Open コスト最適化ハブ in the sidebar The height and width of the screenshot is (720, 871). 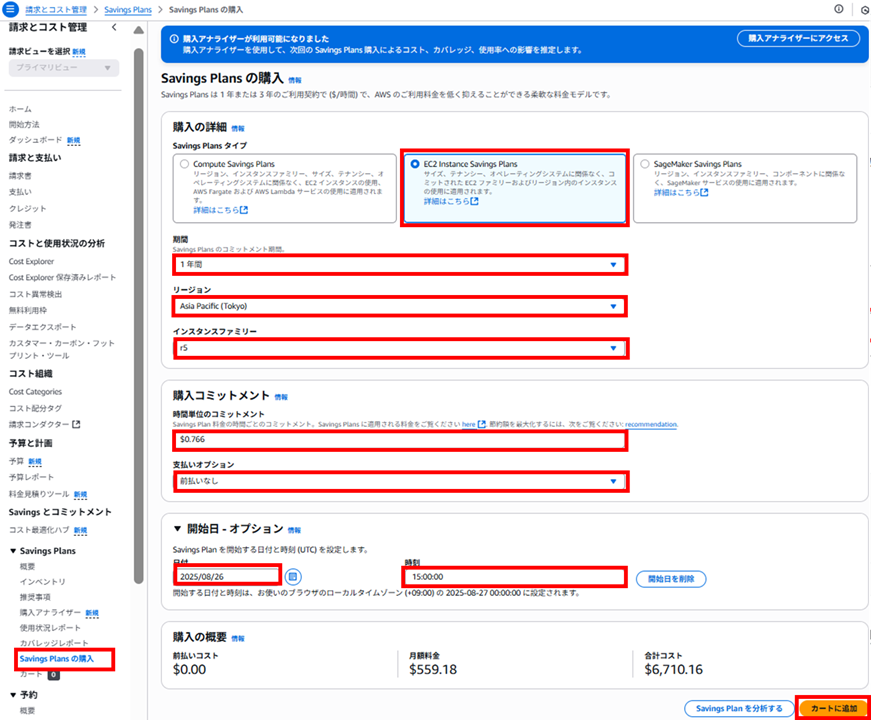point(39,530)
